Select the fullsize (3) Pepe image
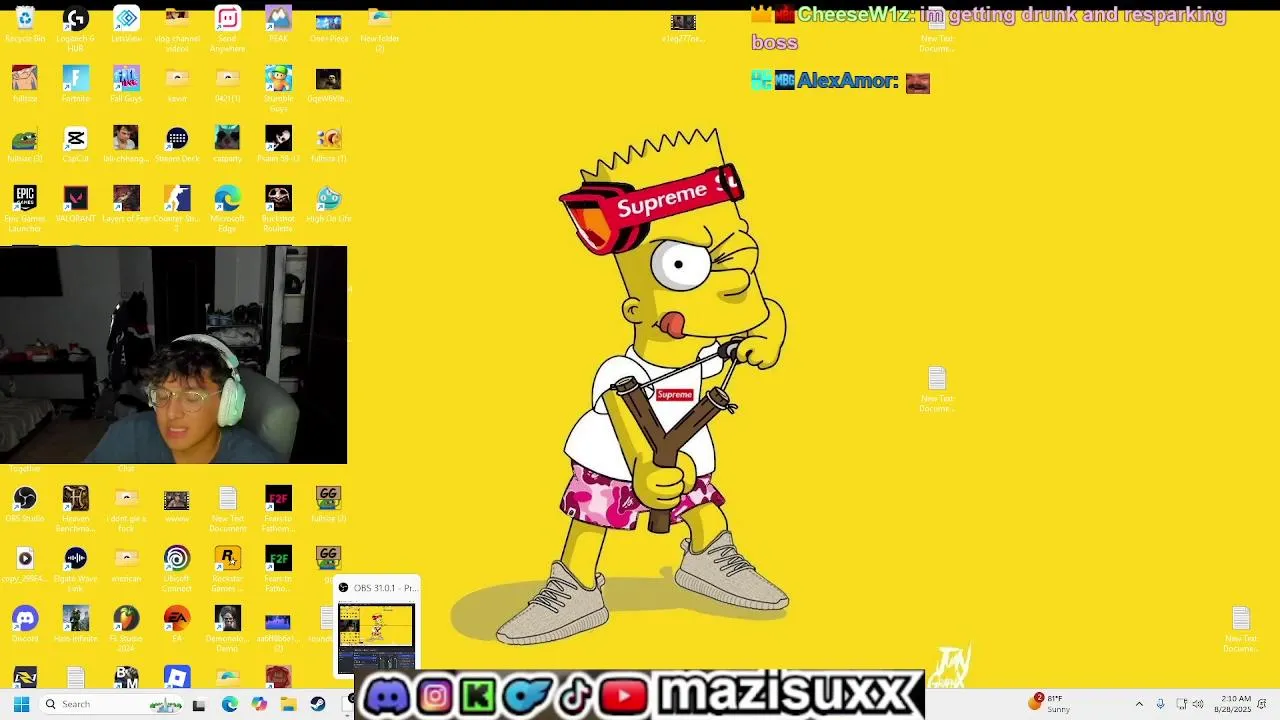The image size is (1280, 720). click(x=25, y=144)
